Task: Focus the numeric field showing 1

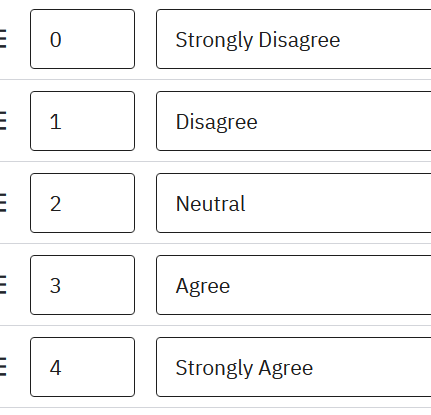Action: 82,121
